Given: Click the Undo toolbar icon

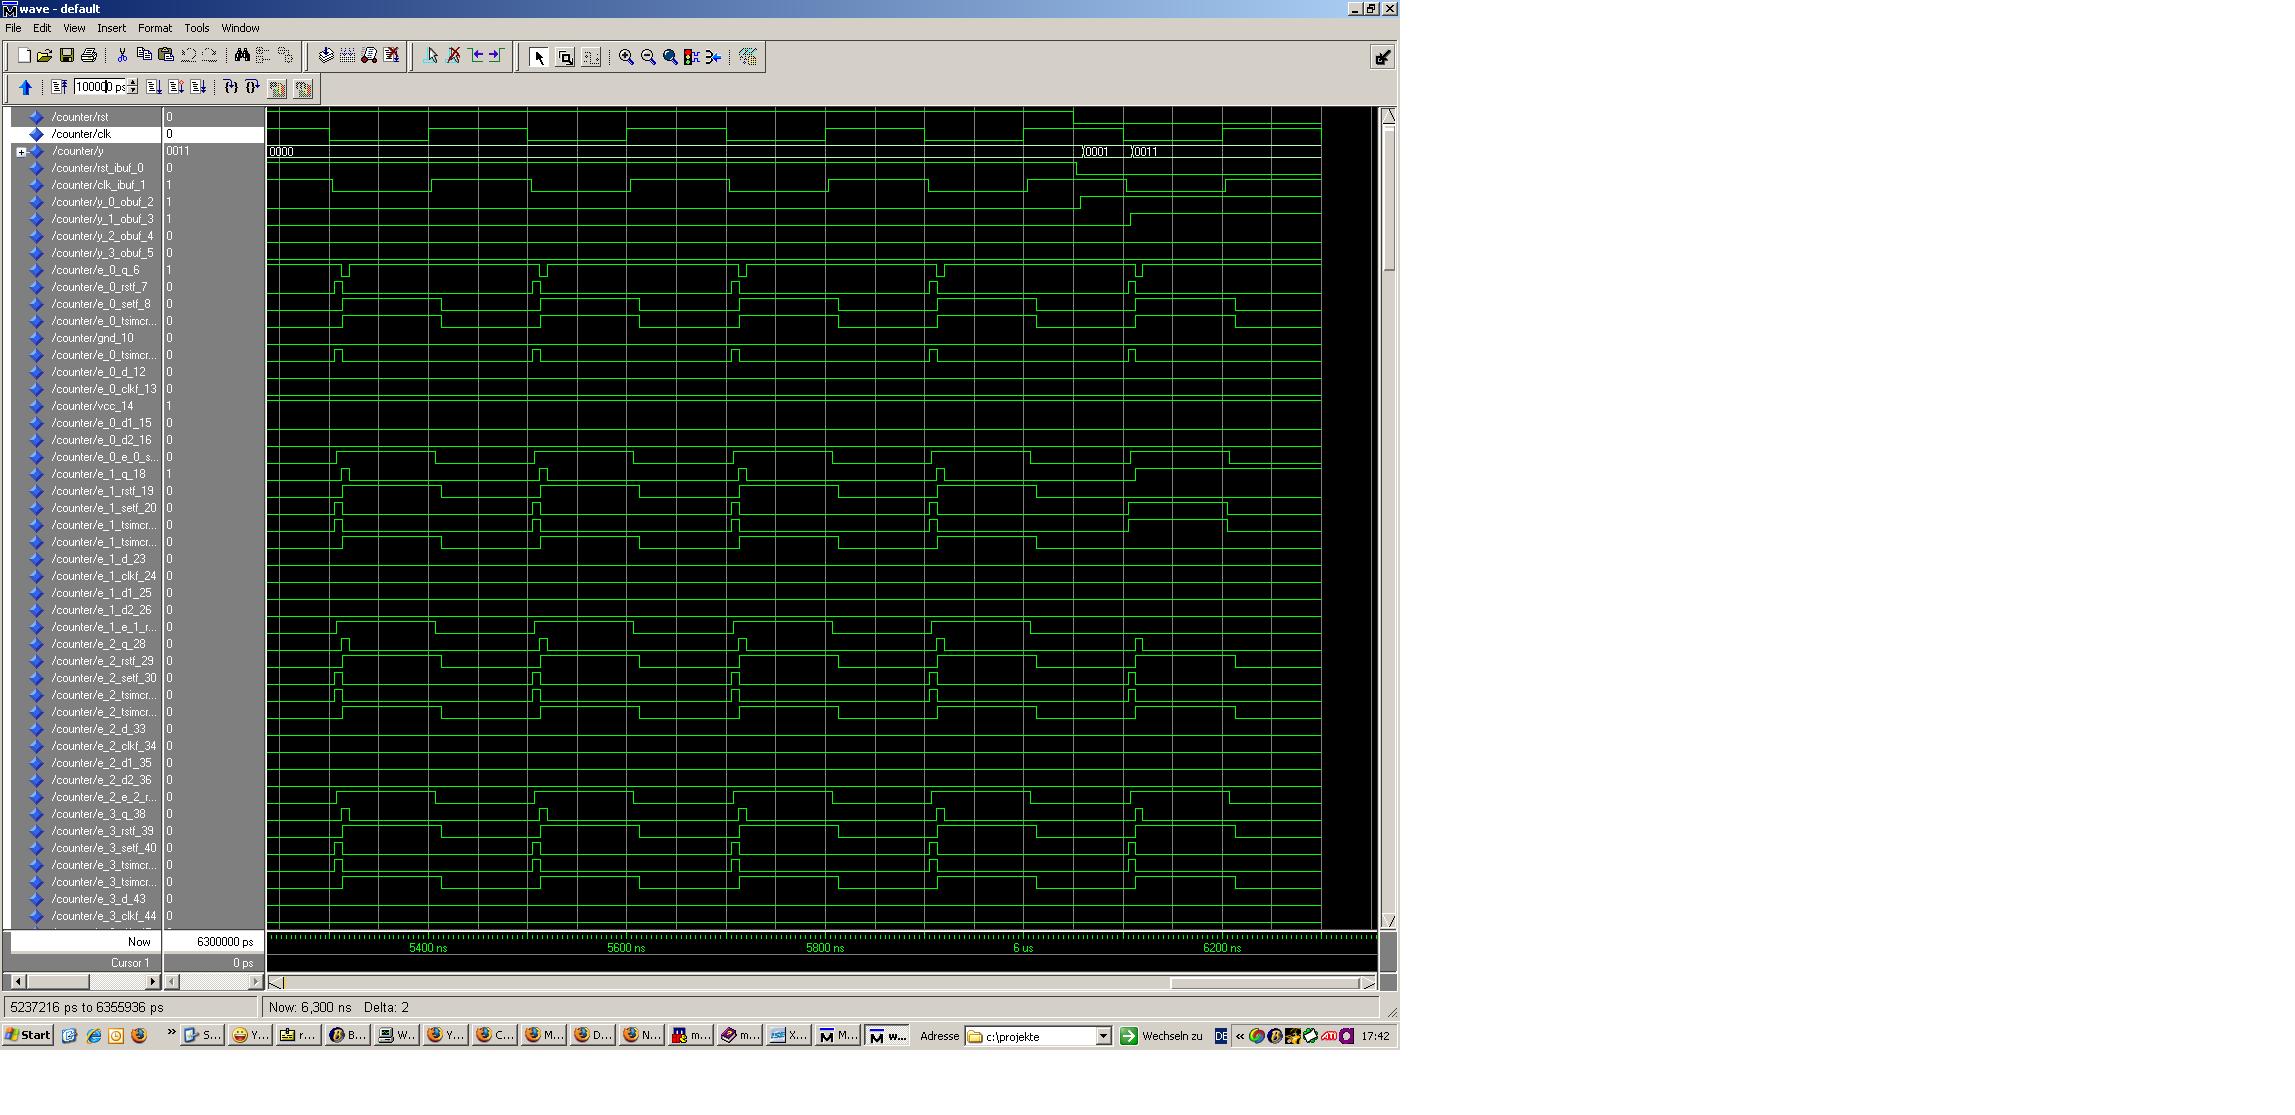Looking at the screenshot, I should coord(188,56).
